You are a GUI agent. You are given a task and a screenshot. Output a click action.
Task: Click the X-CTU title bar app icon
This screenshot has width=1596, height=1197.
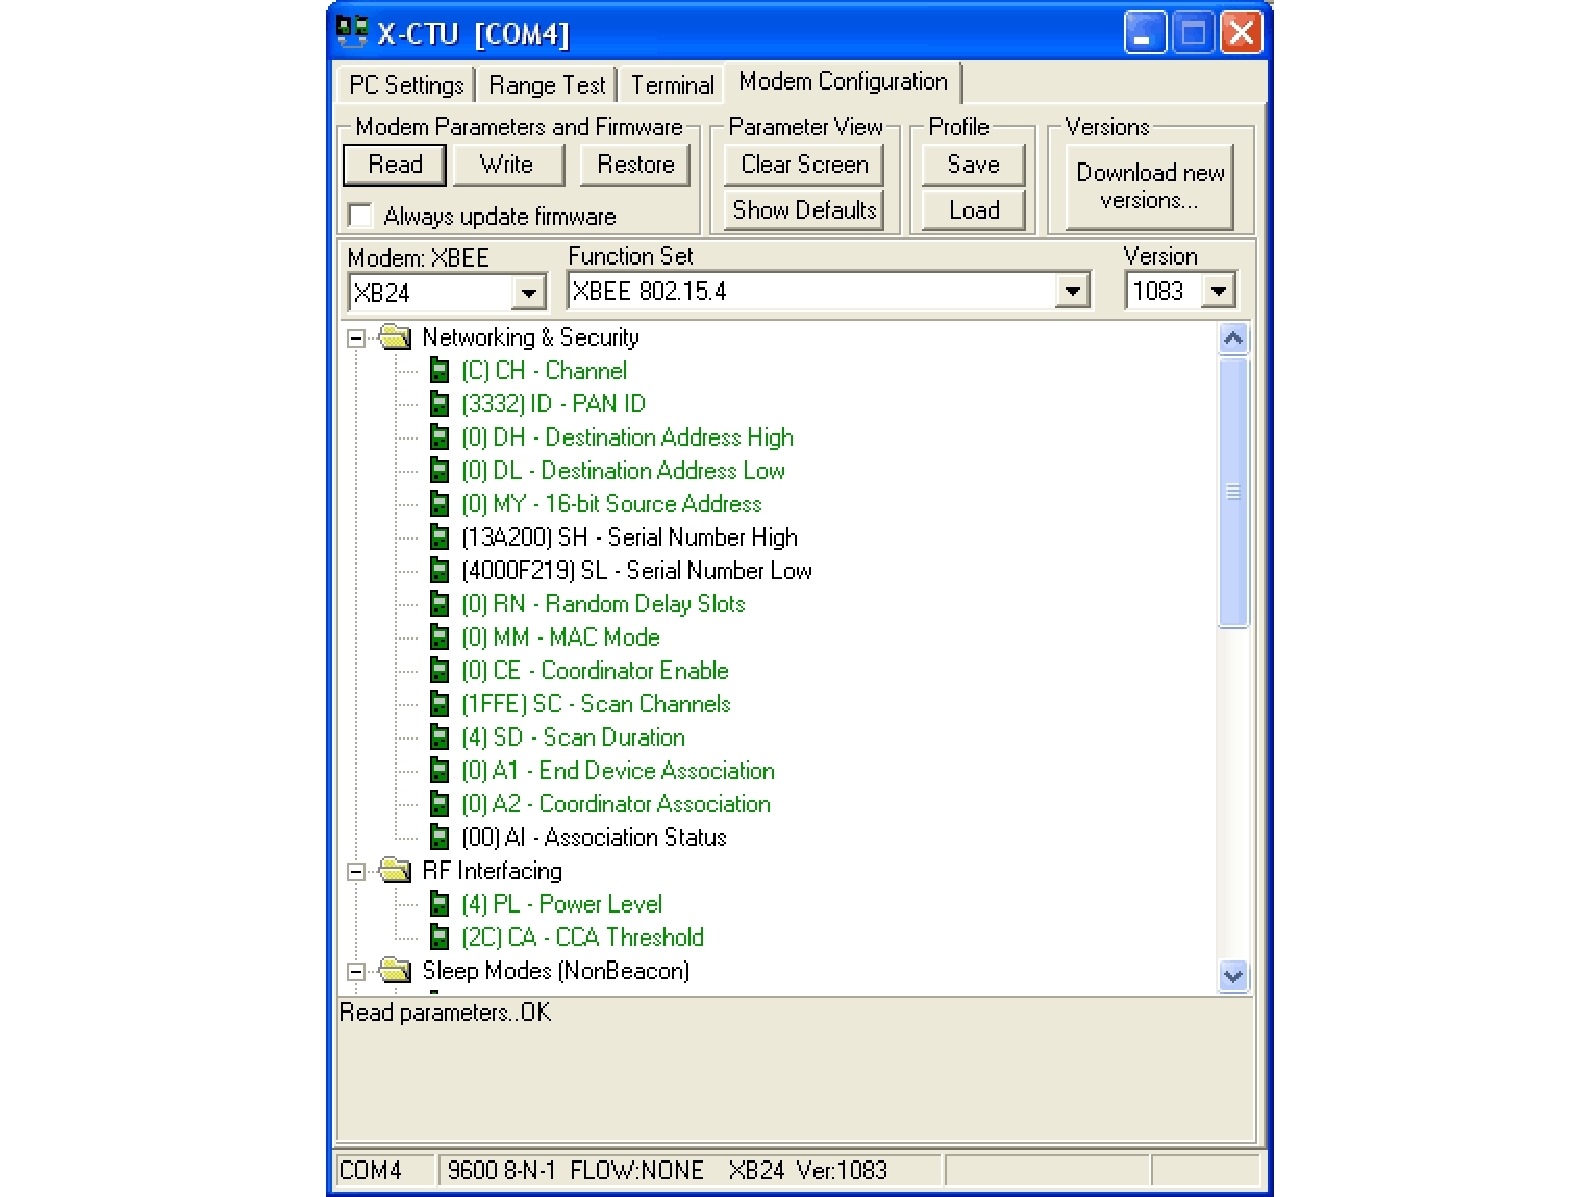point(353,32)
